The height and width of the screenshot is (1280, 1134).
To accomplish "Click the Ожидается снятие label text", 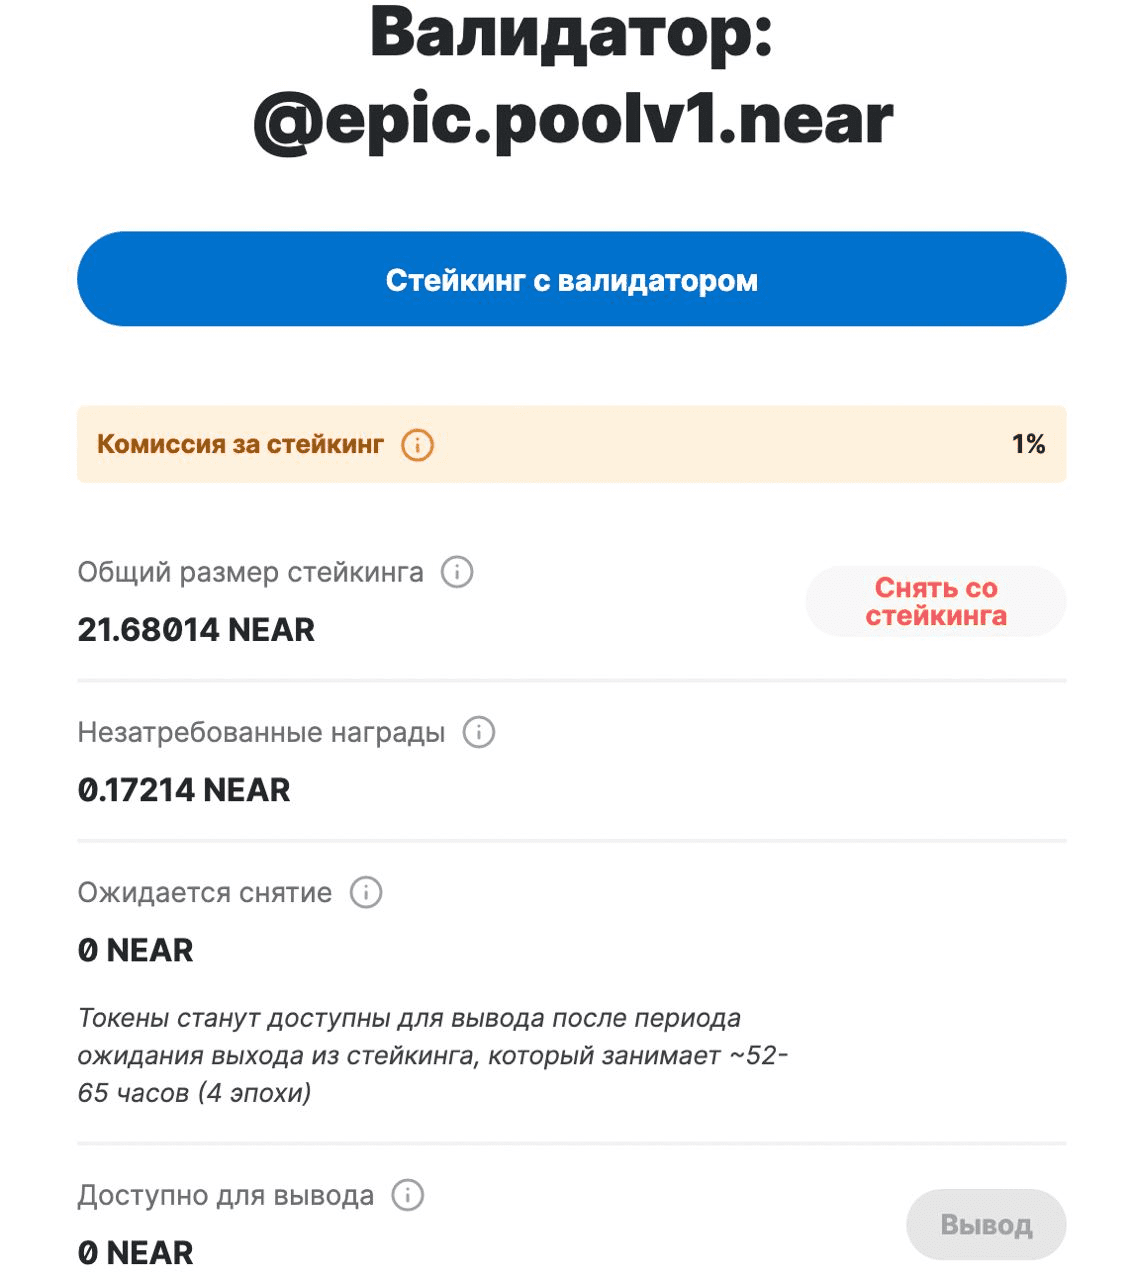I will 204,893.
